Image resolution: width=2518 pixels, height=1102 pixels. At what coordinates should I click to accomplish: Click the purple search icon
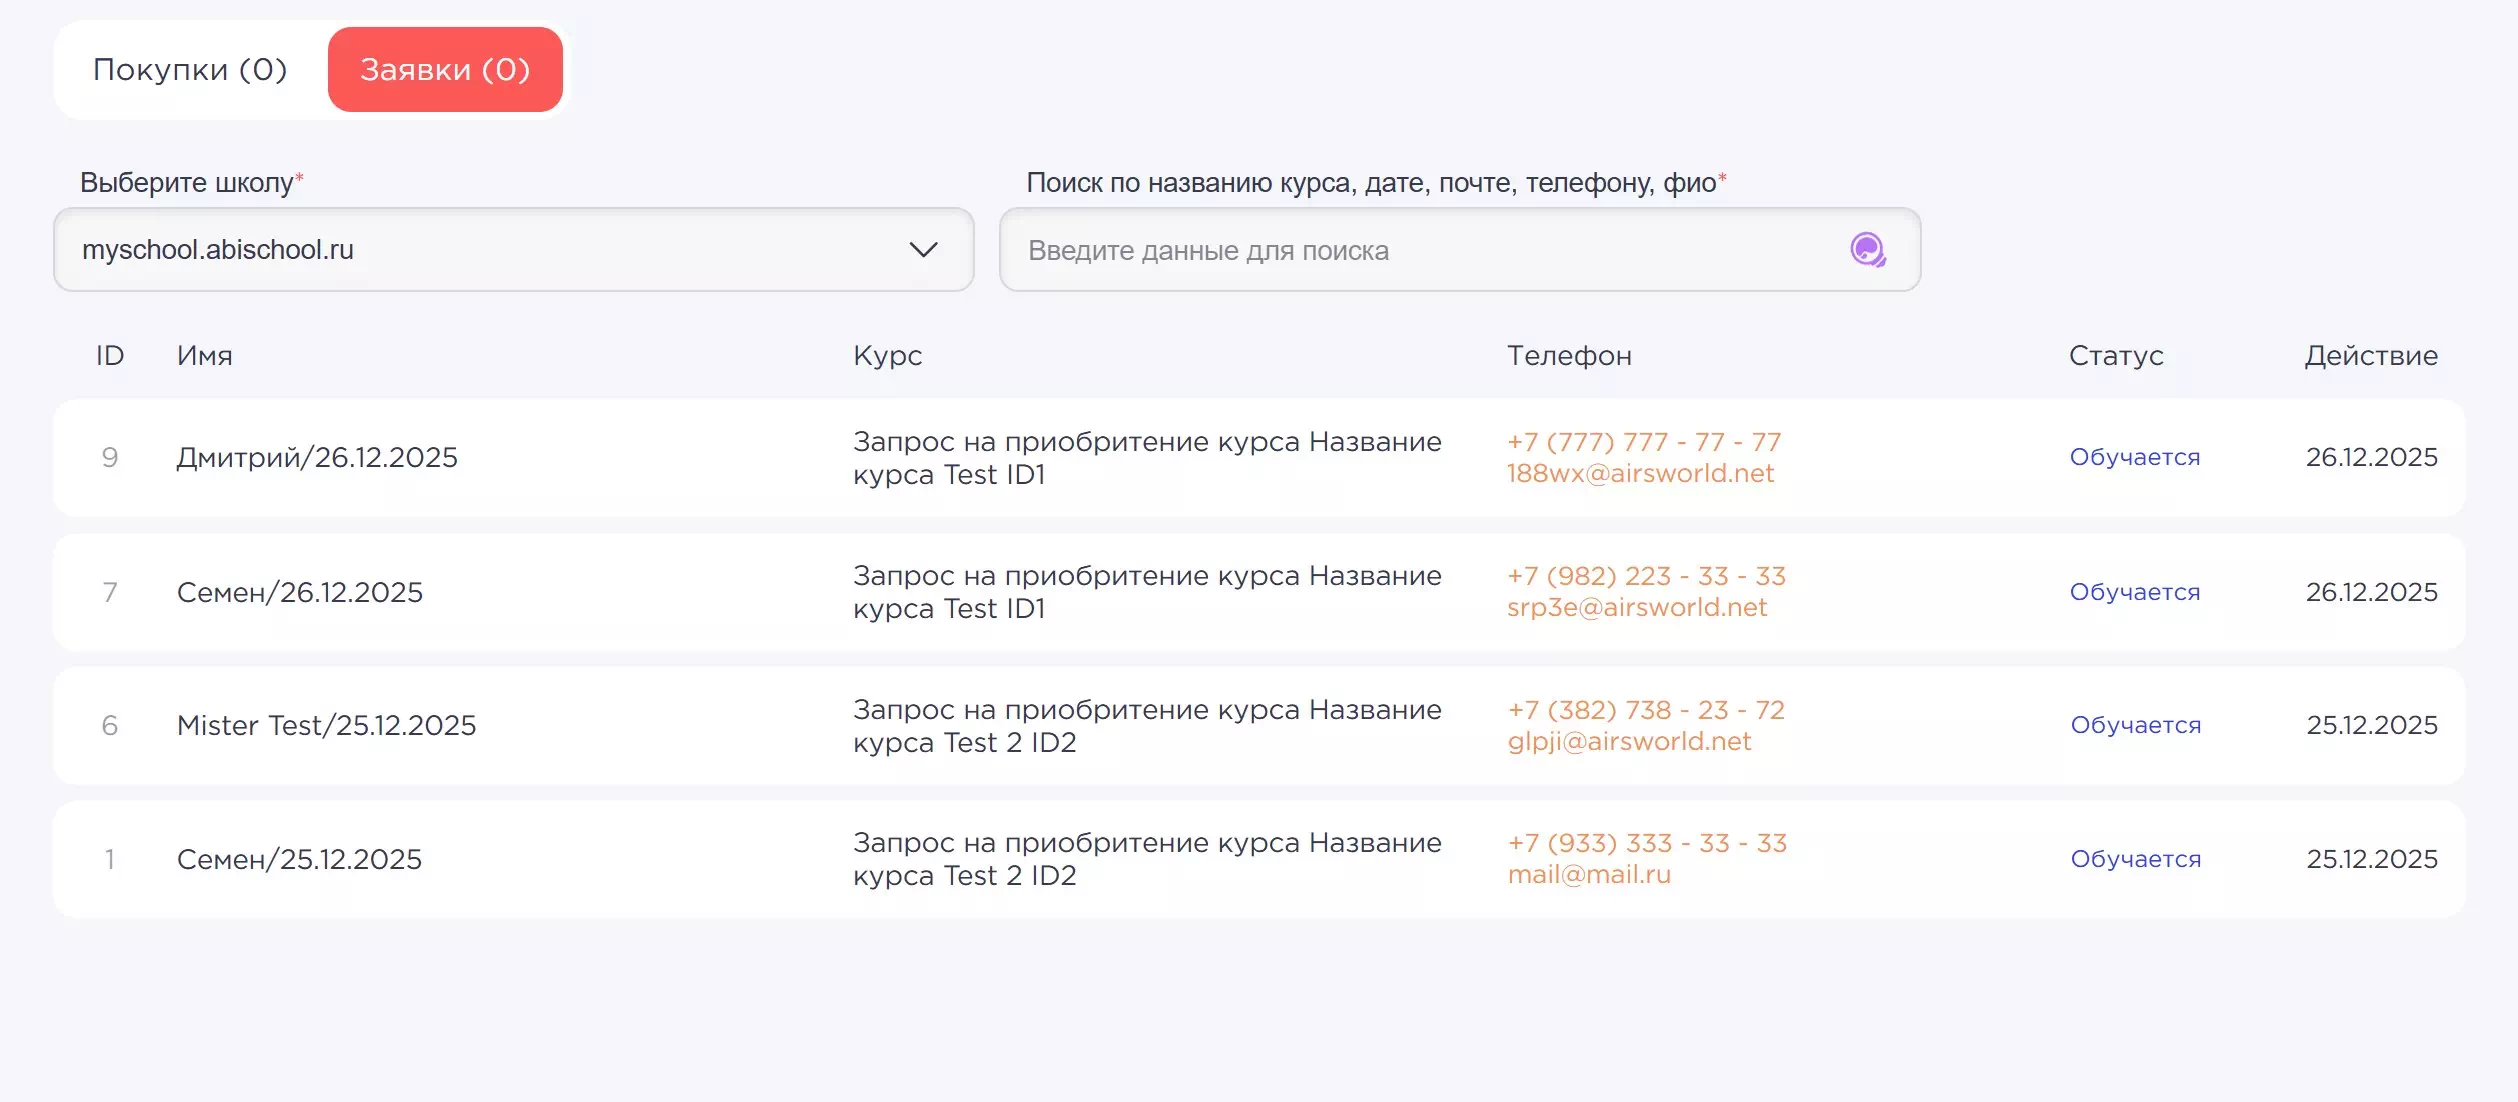tap(1867, 250)
